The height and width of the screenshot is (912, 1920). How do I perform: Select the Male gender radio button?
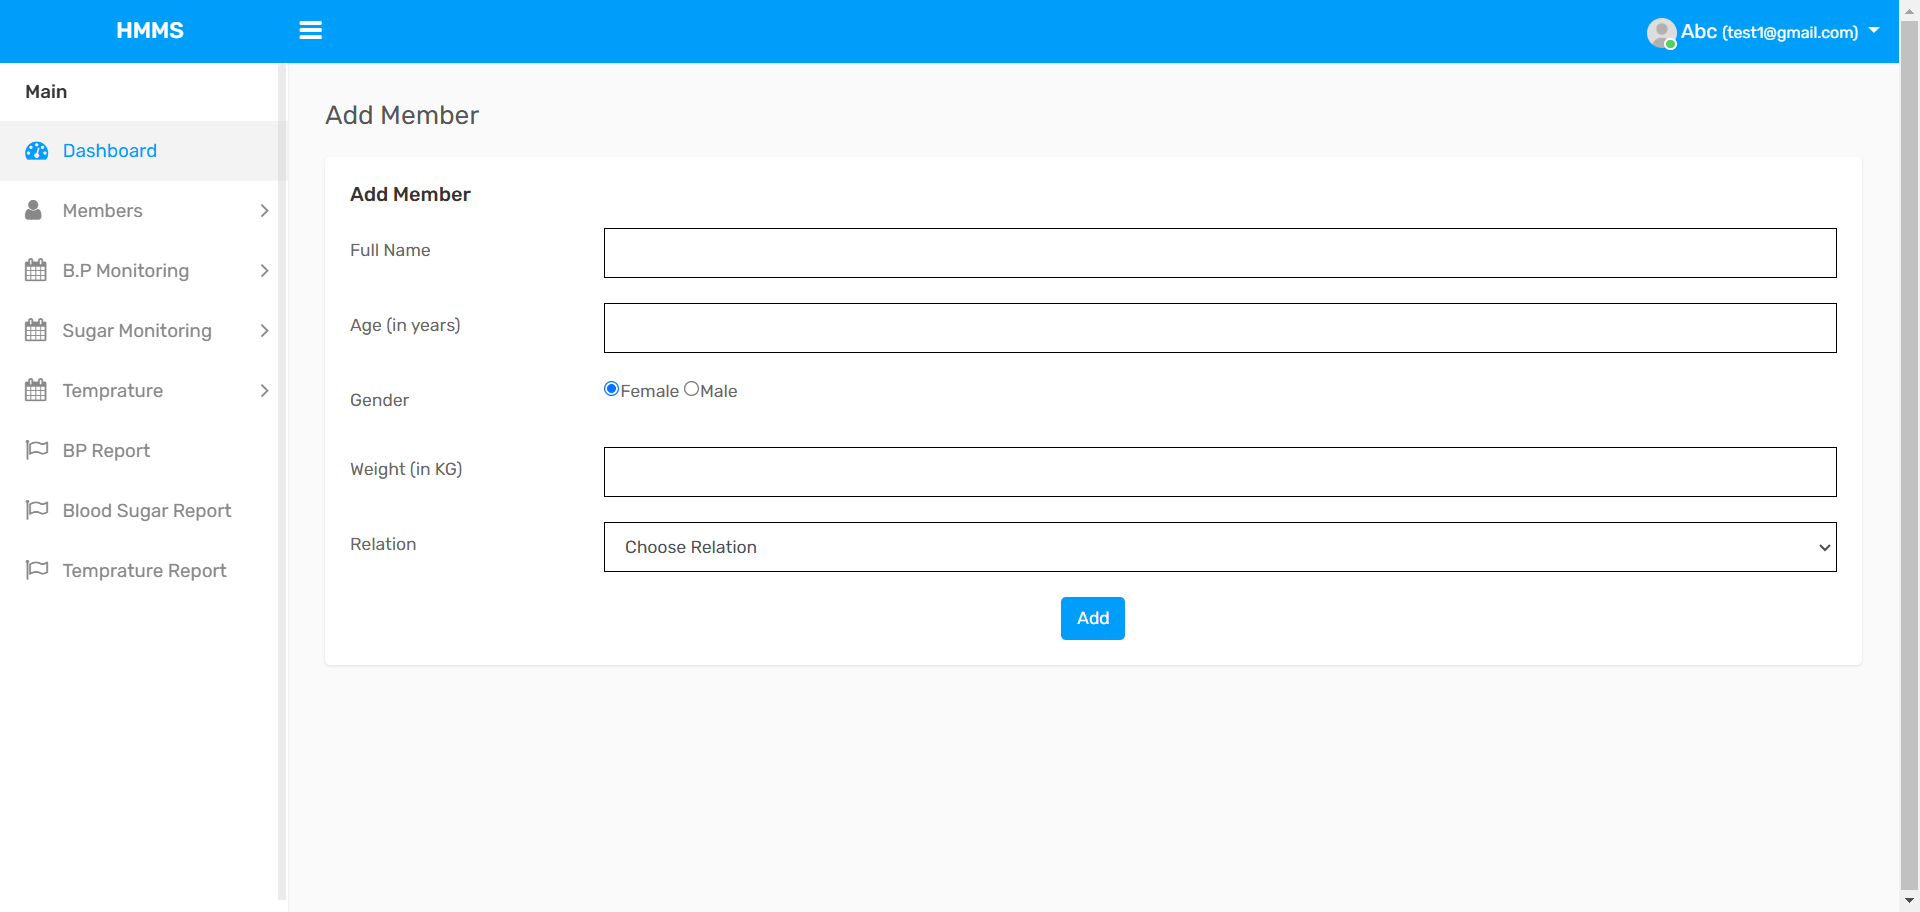[692, 388]
